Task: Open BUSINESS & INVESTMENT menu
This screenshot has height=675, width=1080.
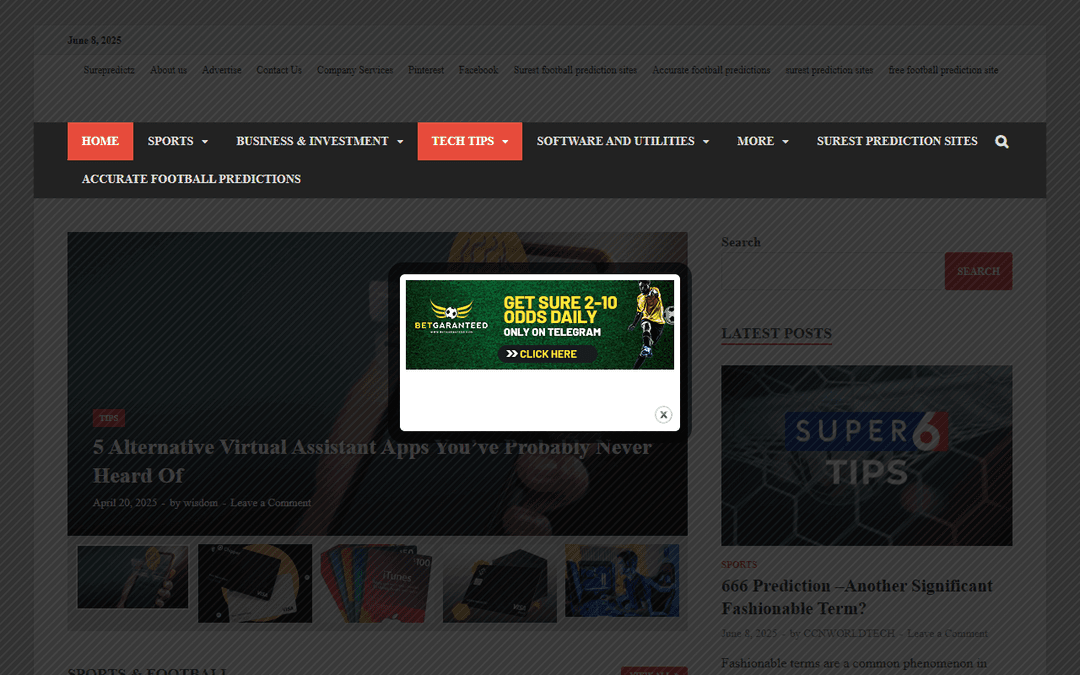Action: [x=312, y=141]
